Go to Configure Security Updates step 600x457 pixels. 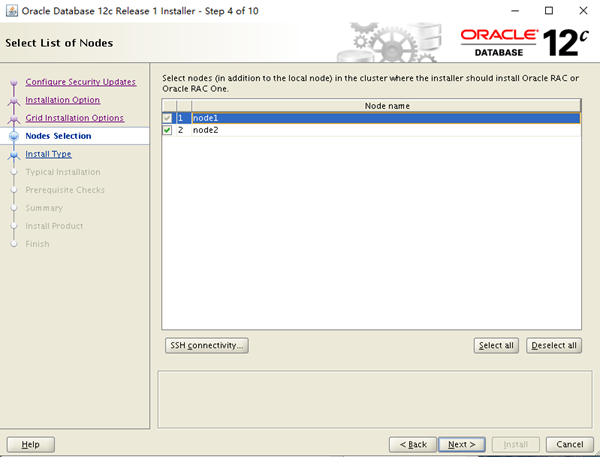[81, 82]
